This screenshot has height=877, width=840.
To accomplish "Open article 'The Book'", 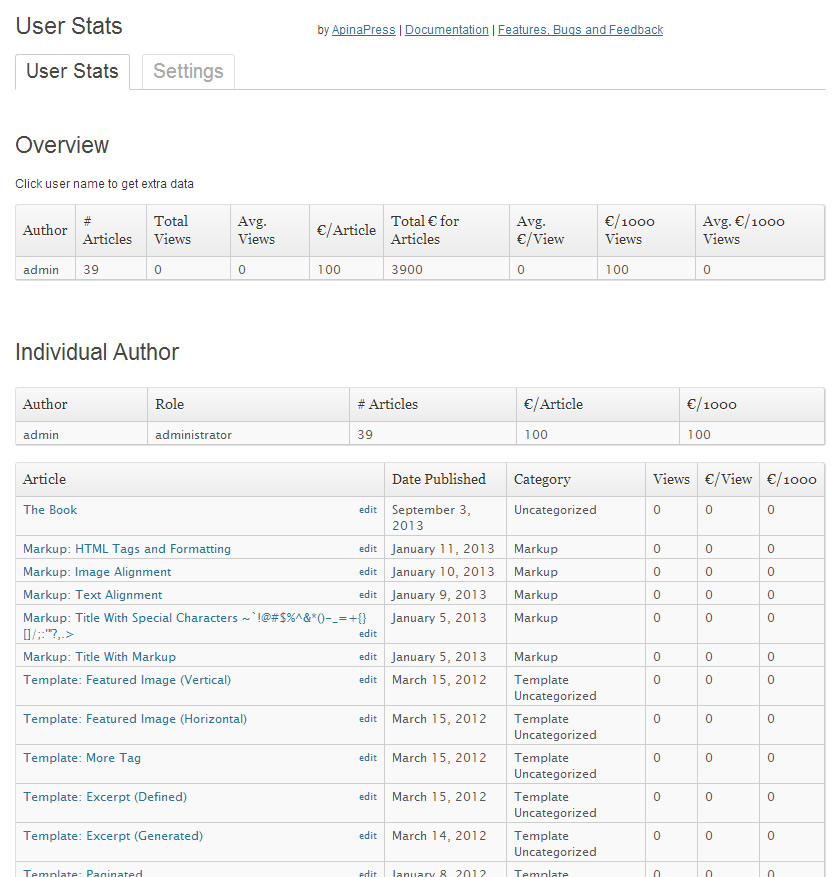I will 50,510.
